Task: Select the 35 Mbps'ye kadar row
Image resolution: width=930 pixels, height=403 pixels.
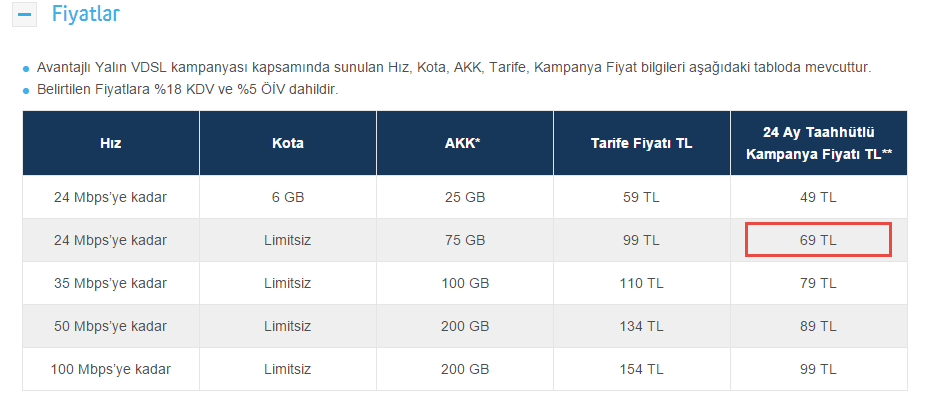Action: 111,283
